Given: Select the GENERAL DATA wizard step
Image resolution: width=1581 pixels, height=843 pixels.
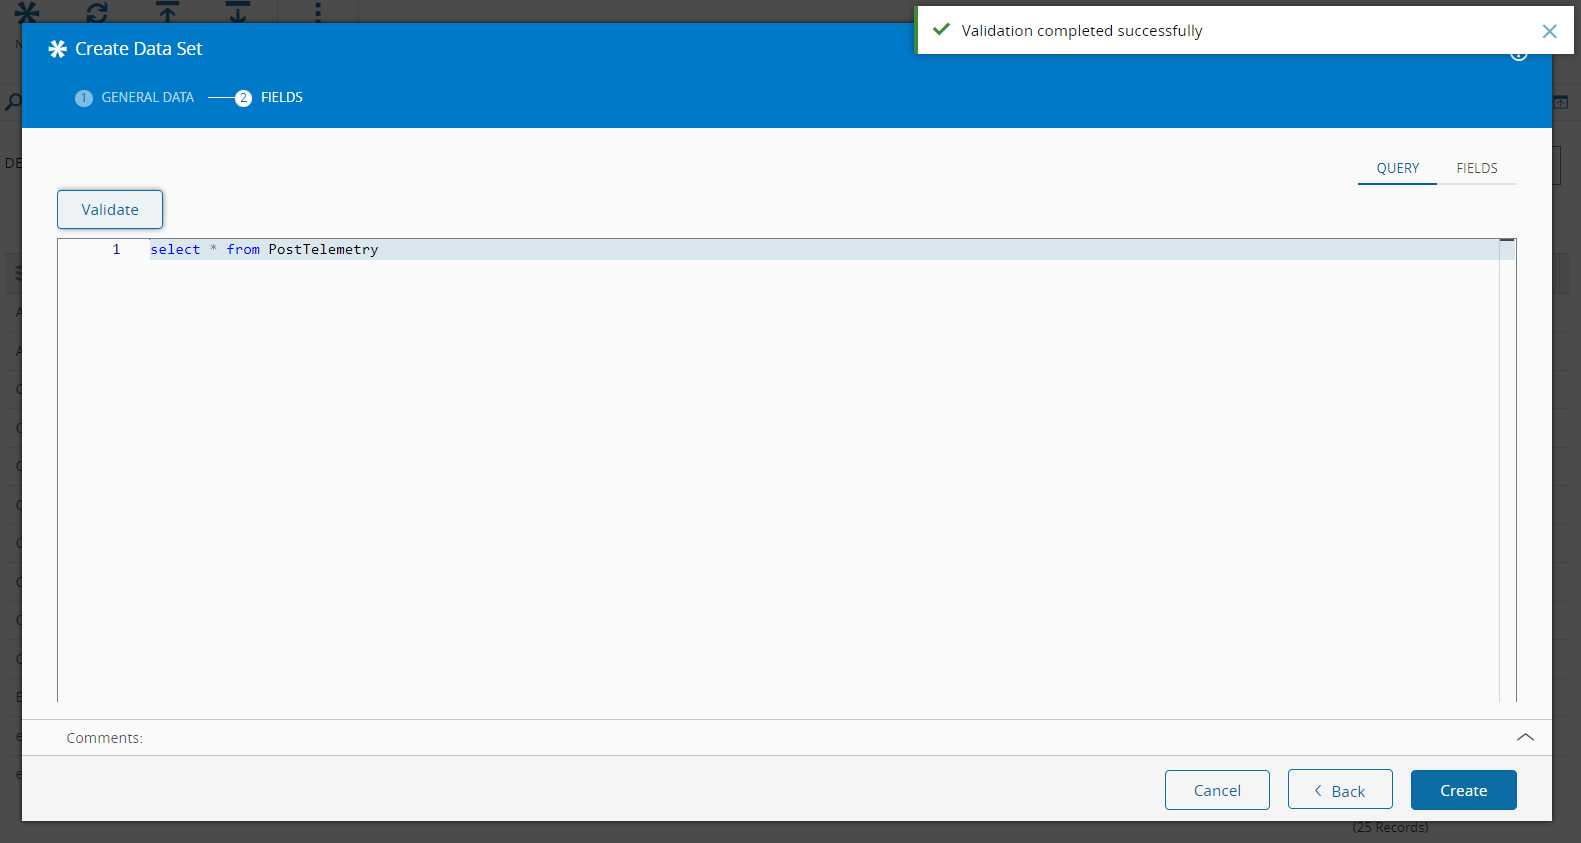Looking at the screenshot, I should tap(135, 97).
